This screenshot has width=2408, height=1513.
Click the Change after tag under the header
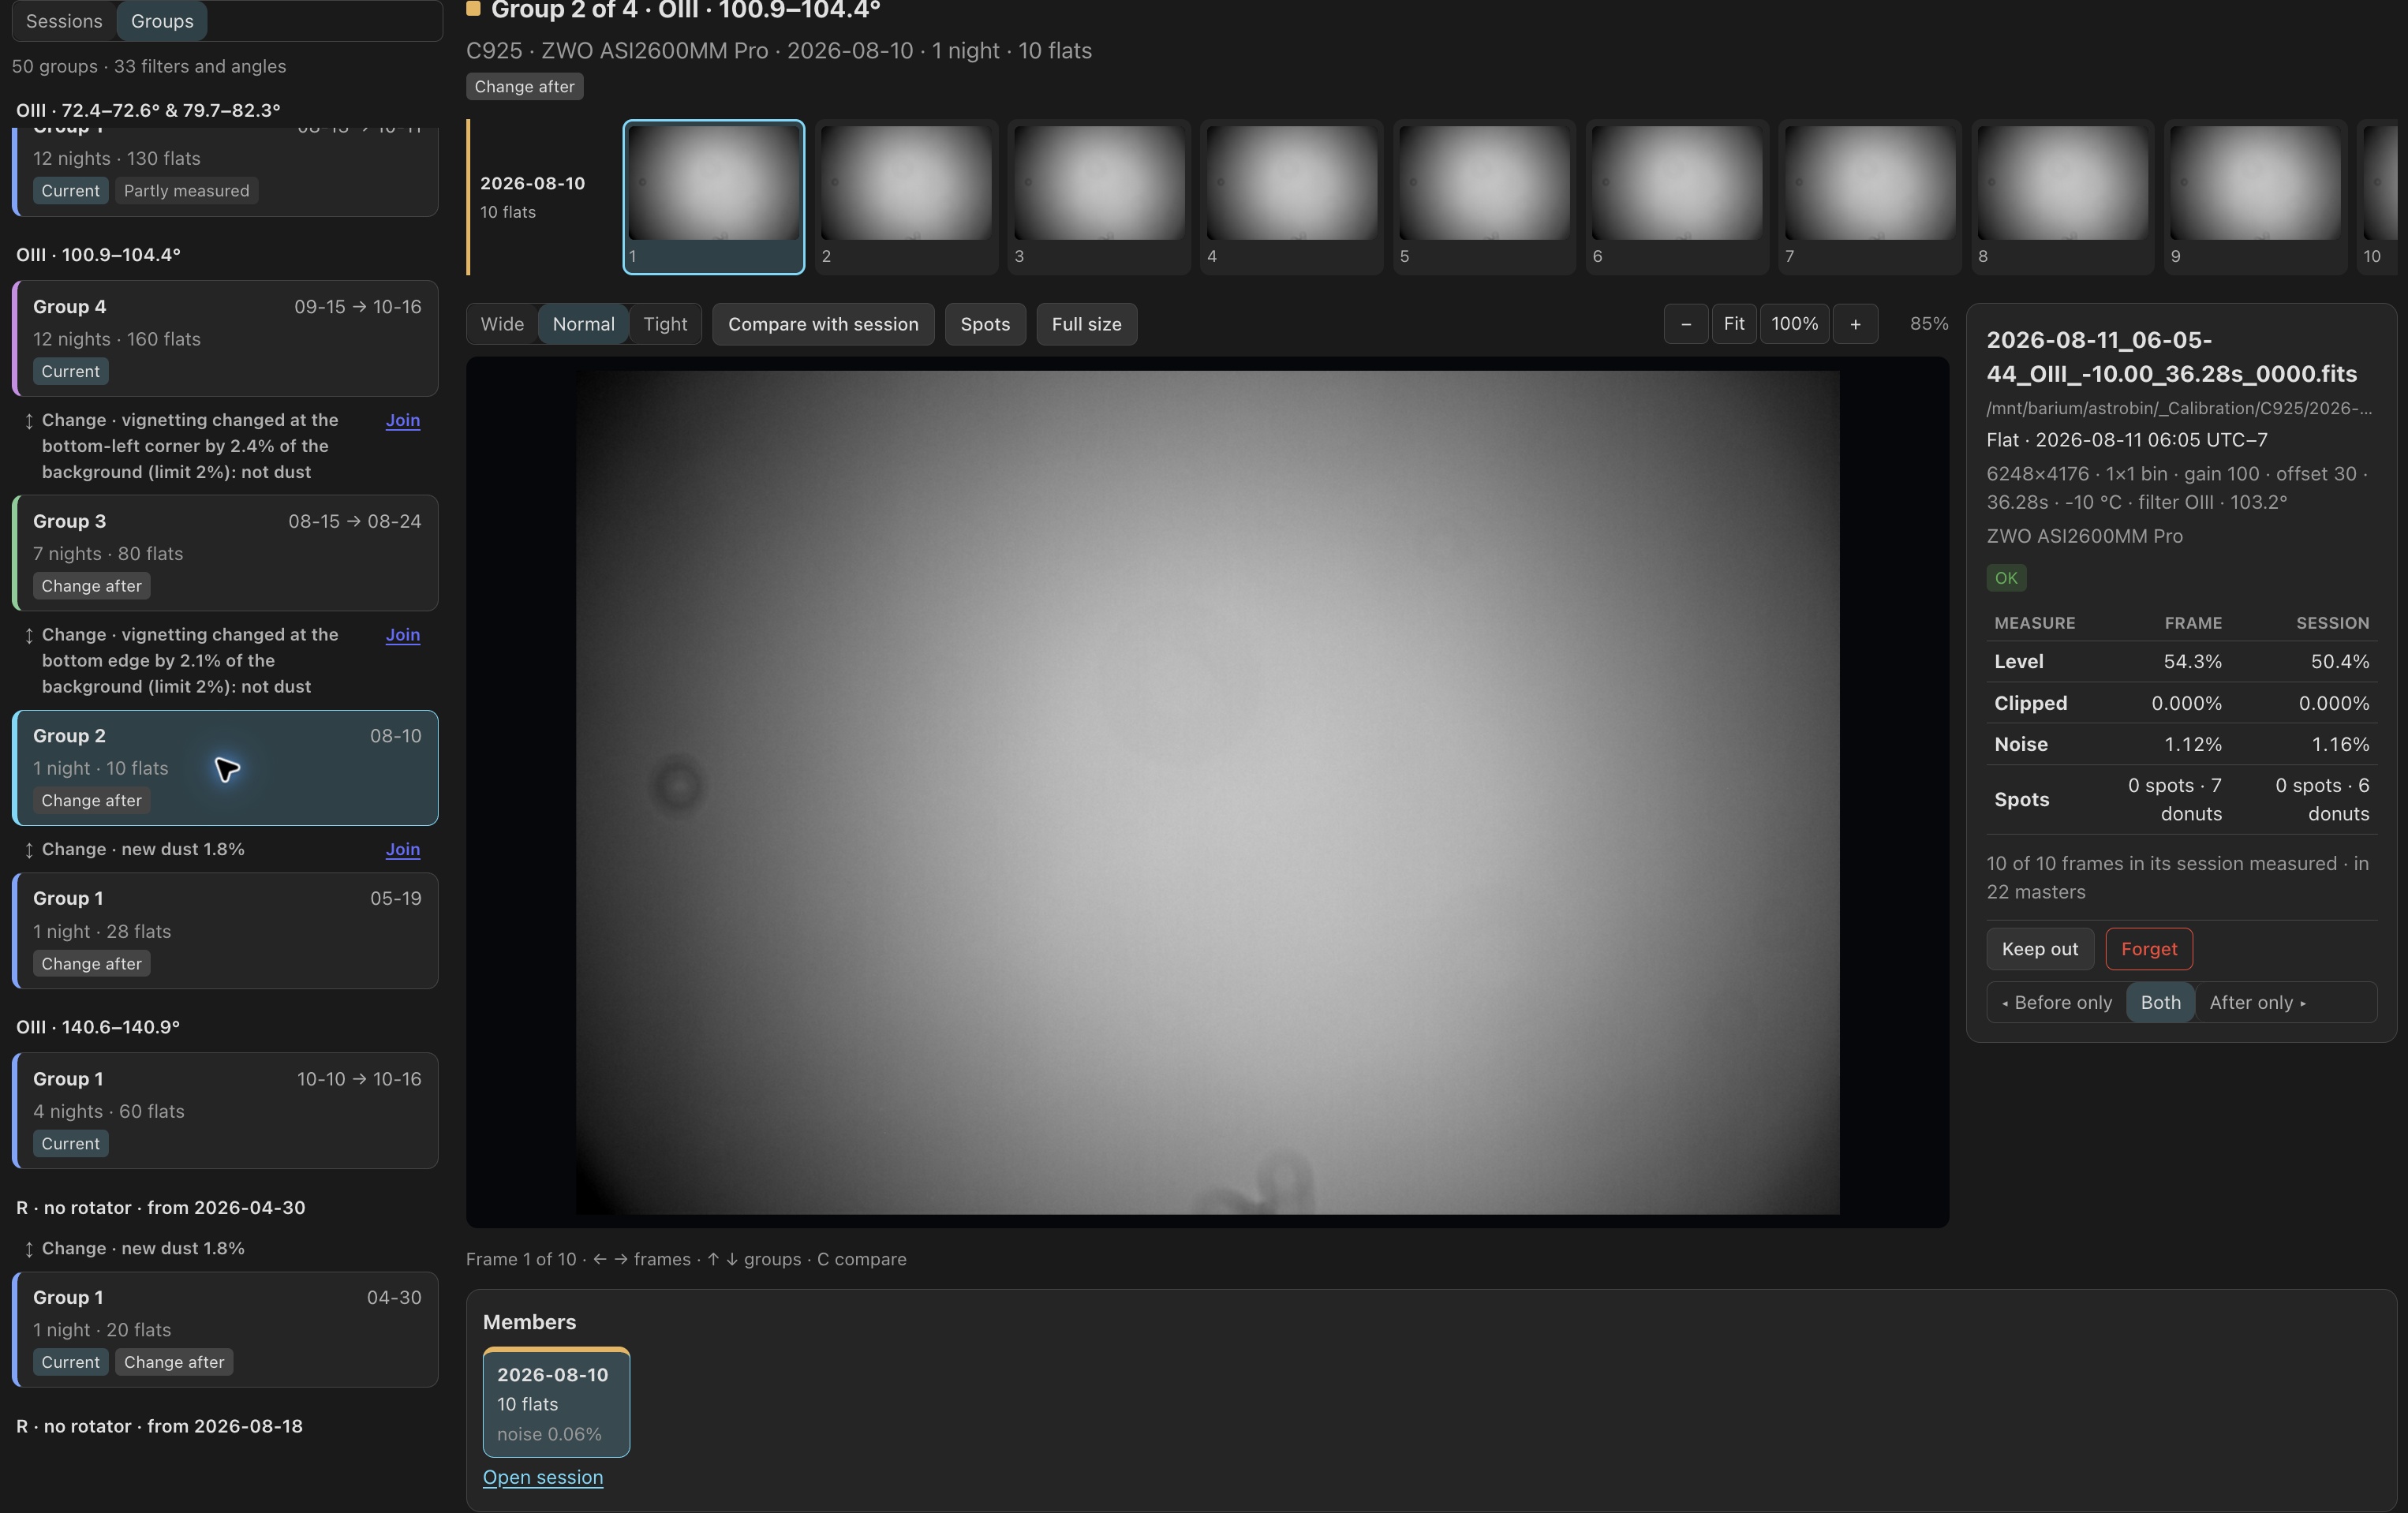[x=524, y=87]
